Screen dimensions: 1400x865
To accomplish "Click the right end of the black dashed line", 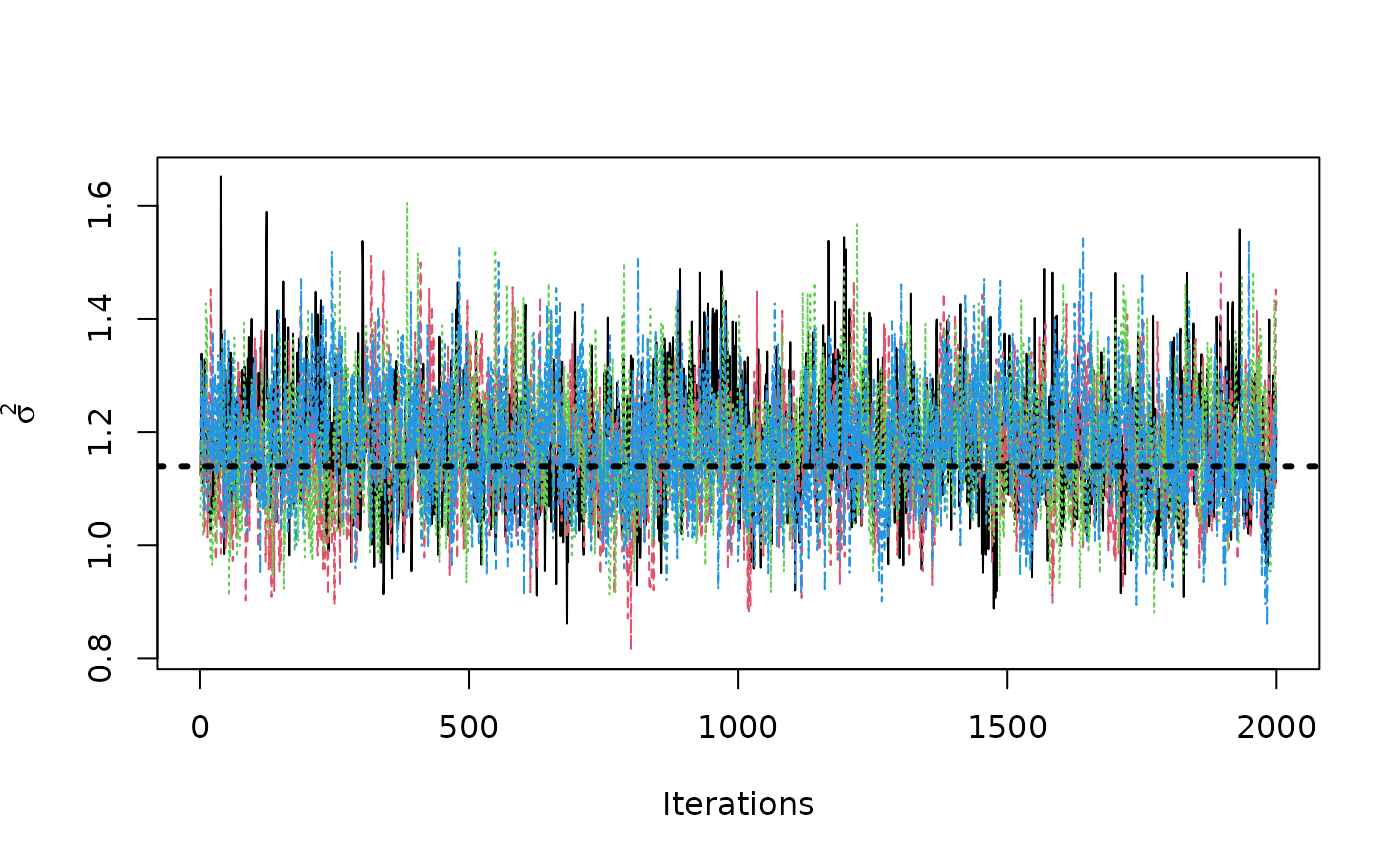I will point(1271,466).
